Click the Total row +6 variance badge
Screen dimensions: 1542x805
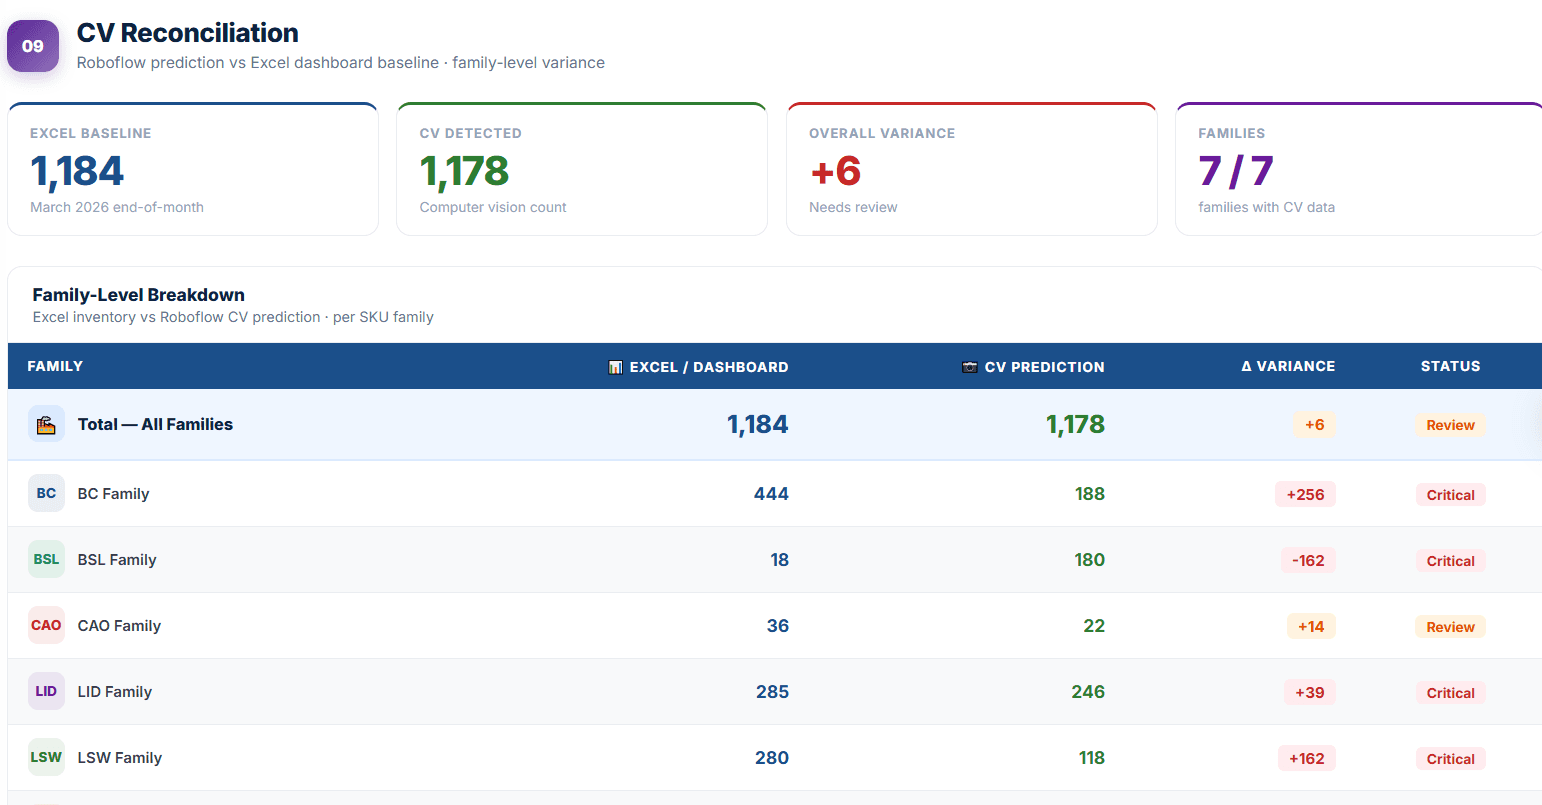click(x=1314, y=425)
